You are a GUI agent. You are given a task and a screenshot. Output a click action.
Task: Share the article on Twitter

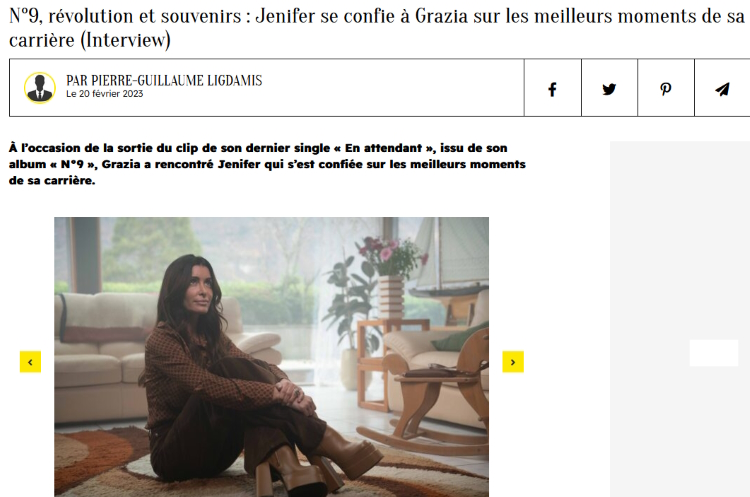point(609,88)
